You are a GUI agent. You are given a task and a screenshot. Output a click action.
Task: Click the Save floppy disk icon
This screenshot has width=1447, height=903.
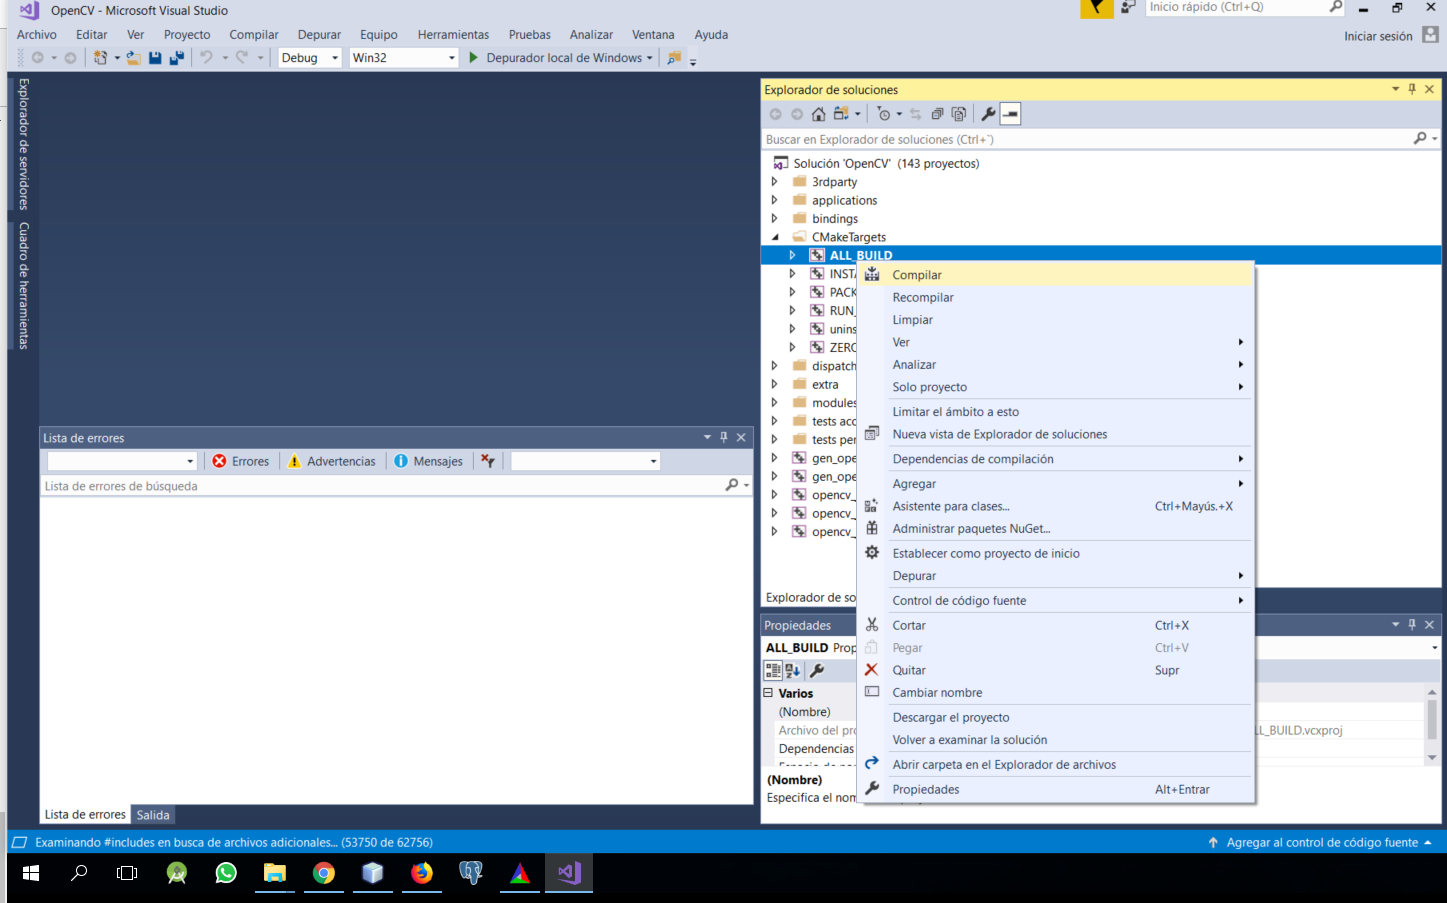click(x=155, y=58)
